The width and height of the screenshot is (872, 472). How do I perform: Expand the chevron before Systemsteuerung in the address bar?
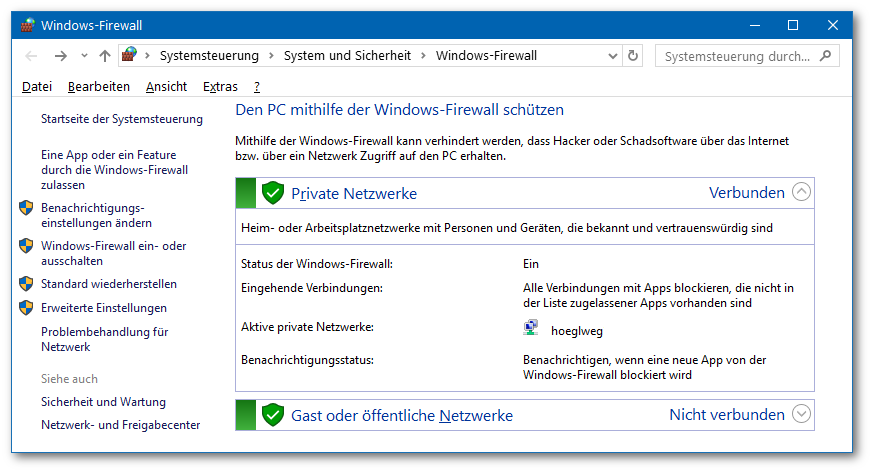[147, 56]
